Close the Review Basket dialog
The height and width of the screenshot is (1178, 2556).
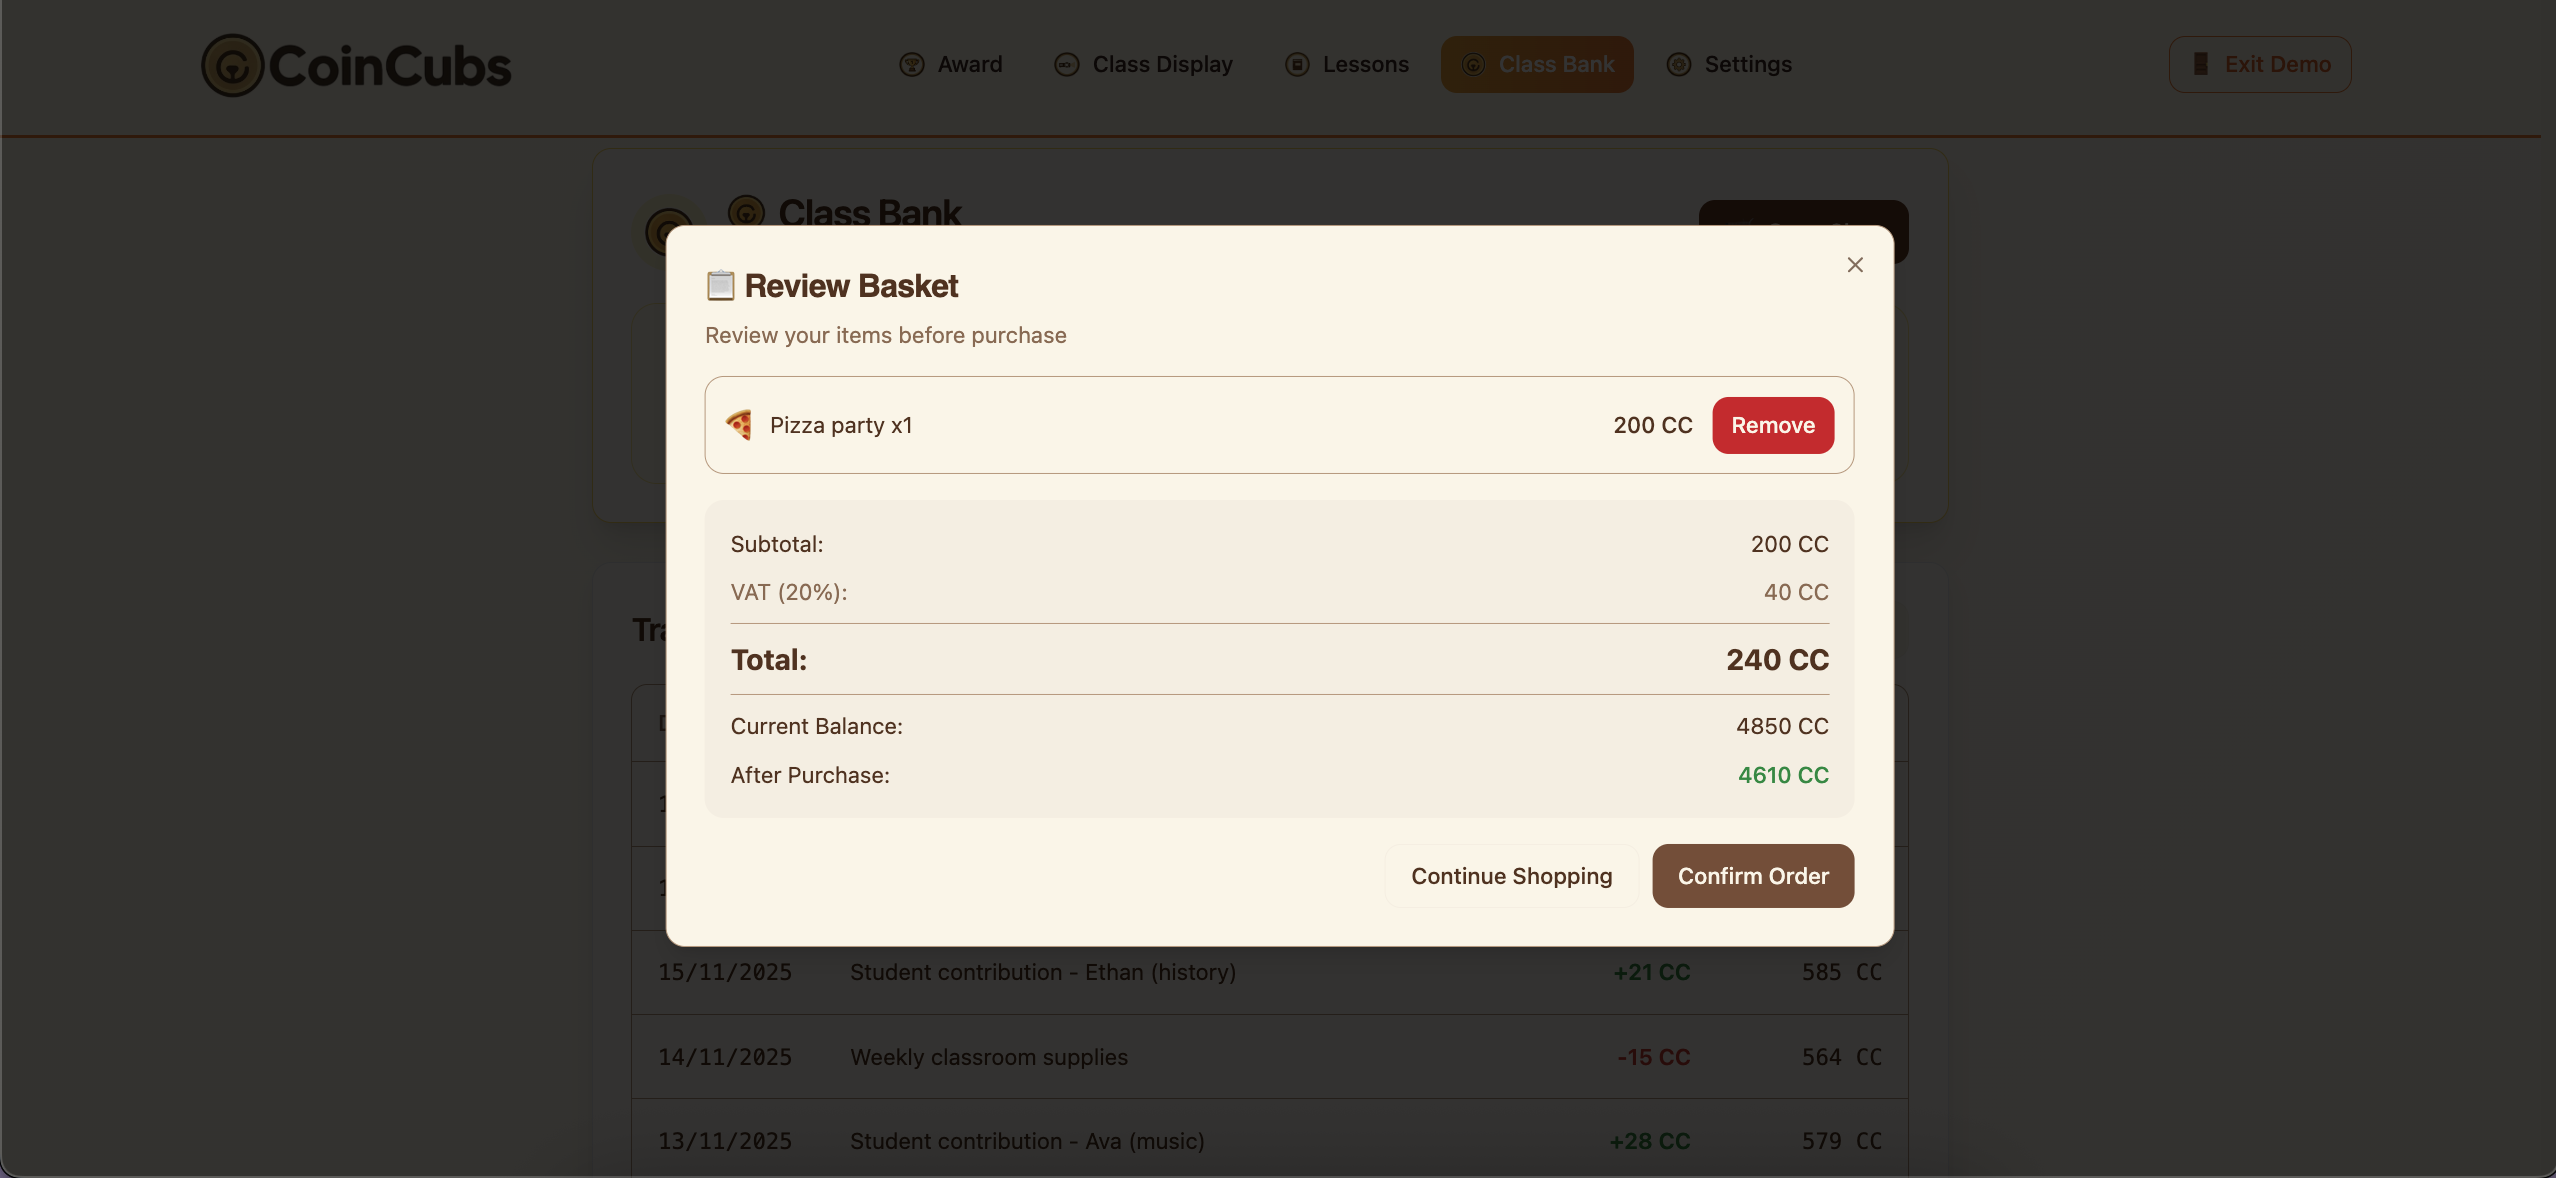pyautogui.click(x=1855, y=265)
